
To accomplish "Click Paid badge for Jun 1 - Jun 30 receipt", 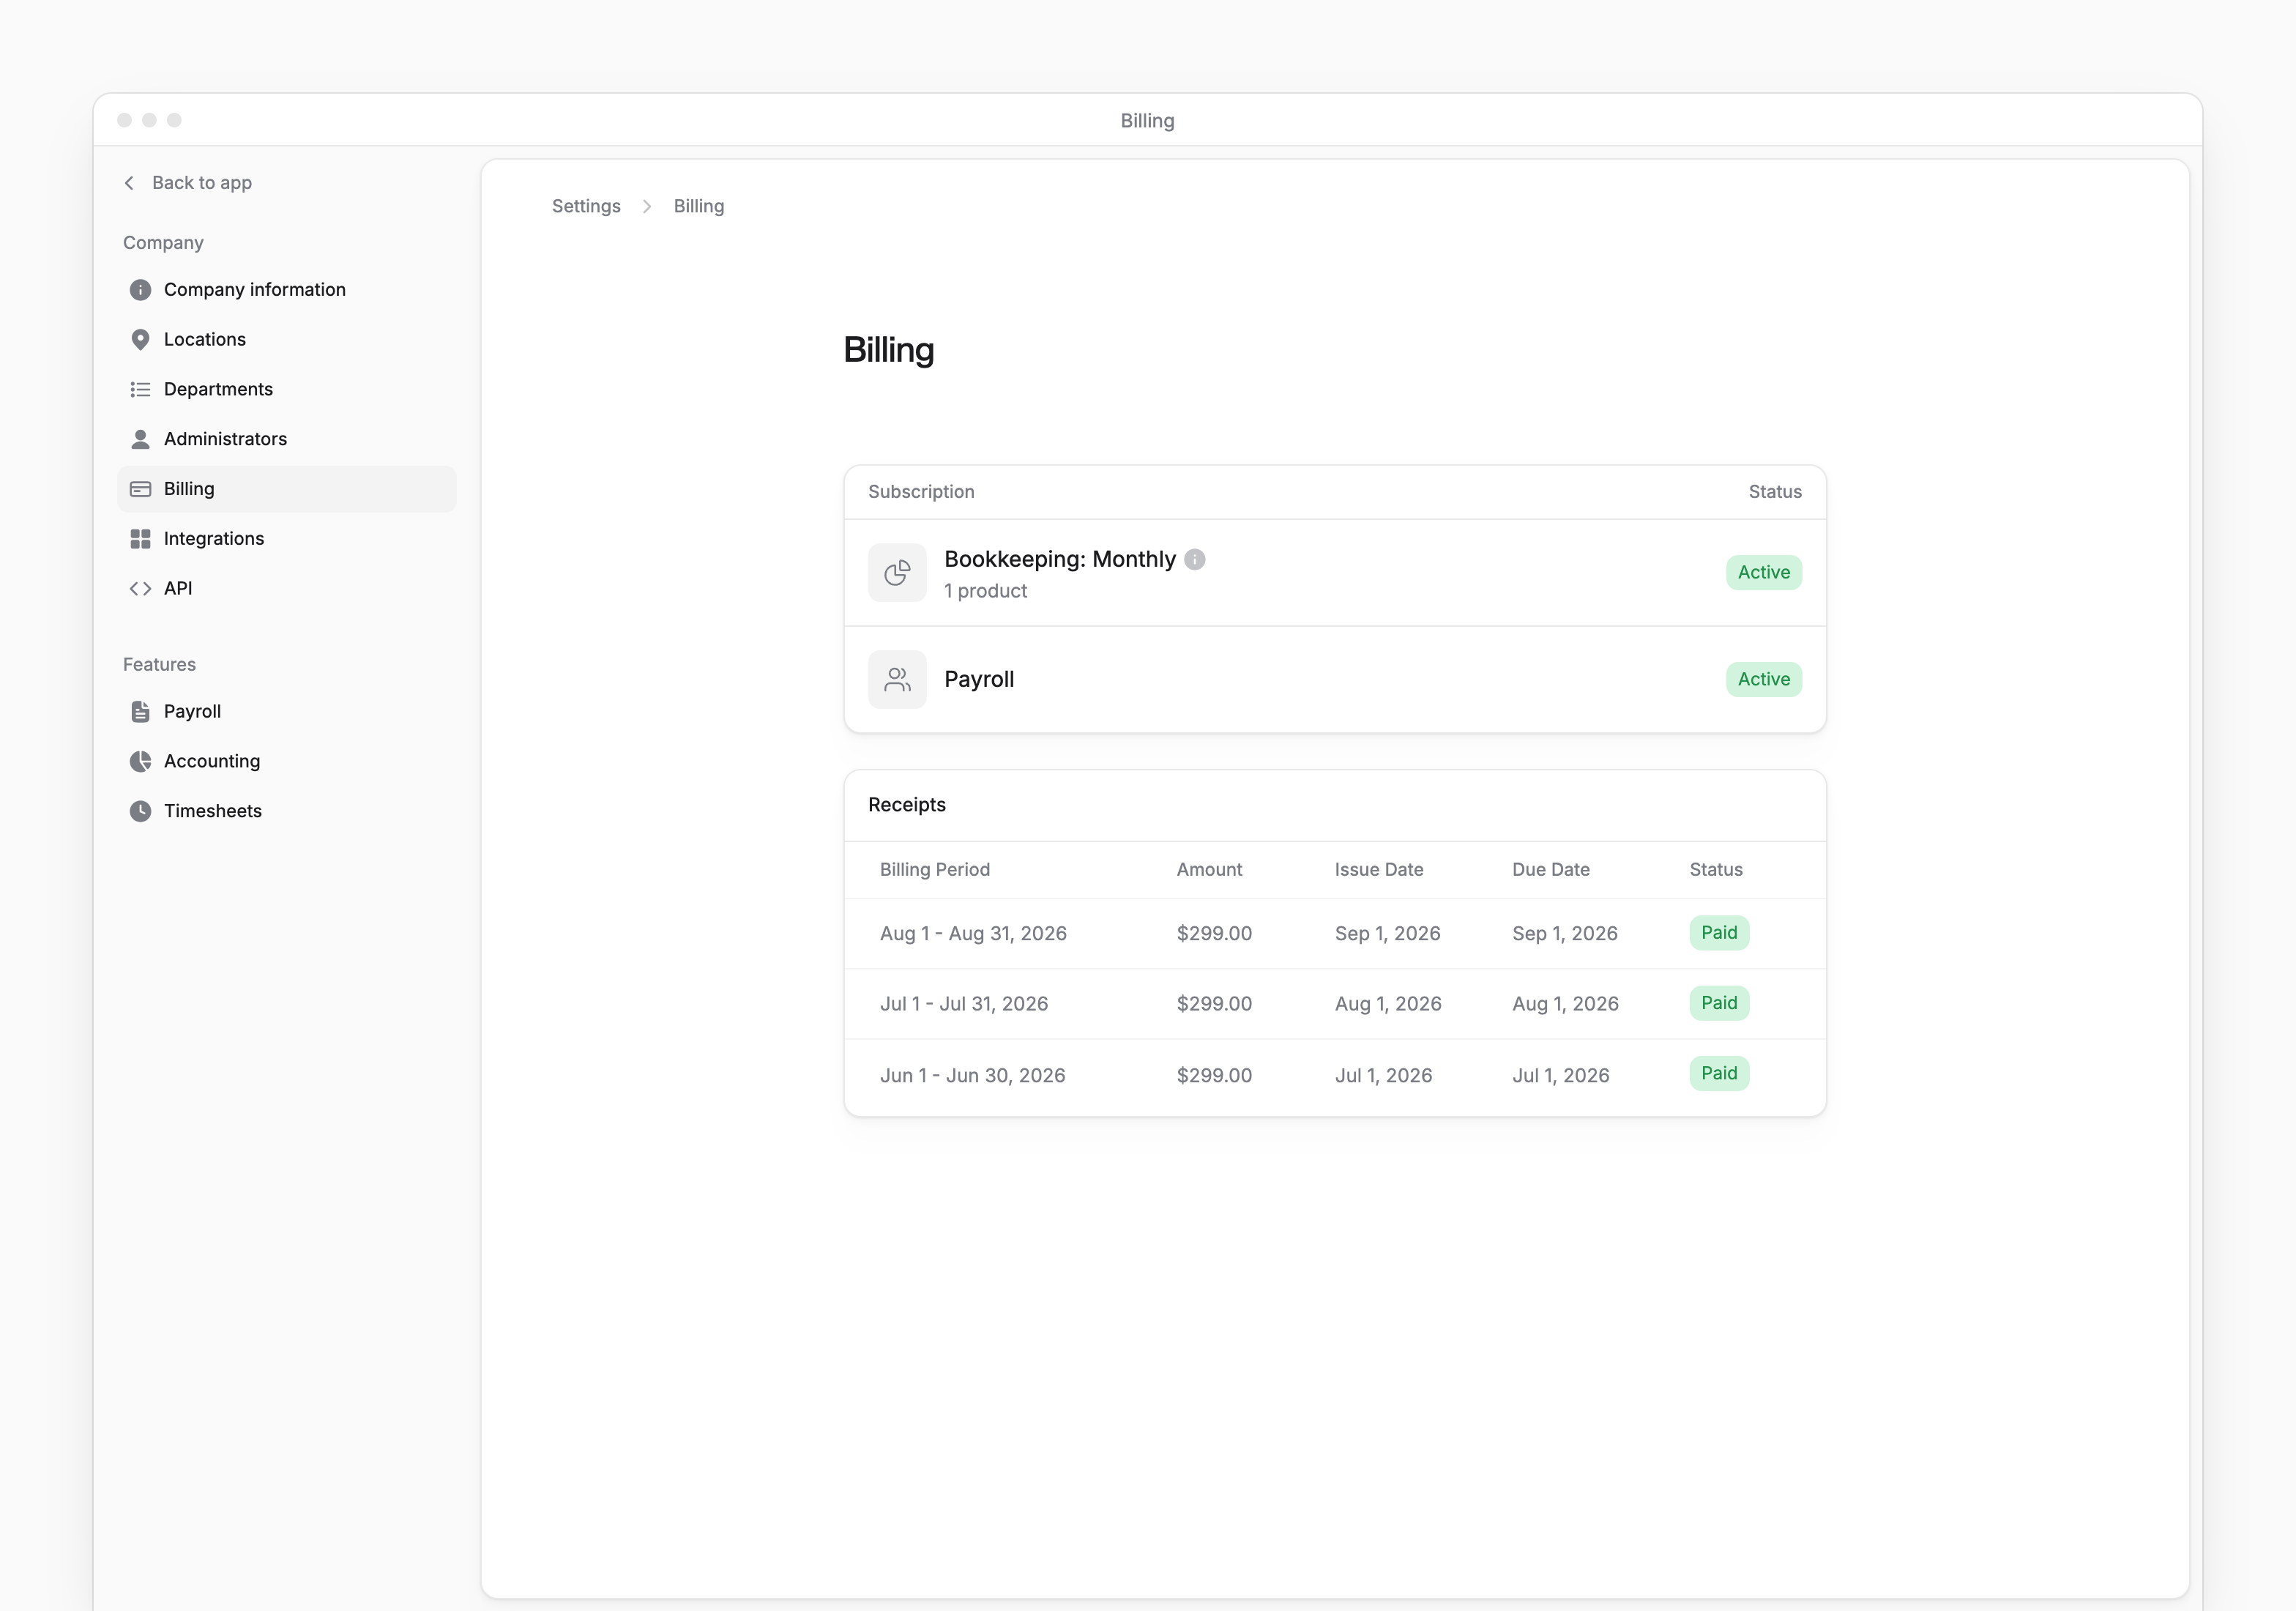I will [x=1719, y=1074].
